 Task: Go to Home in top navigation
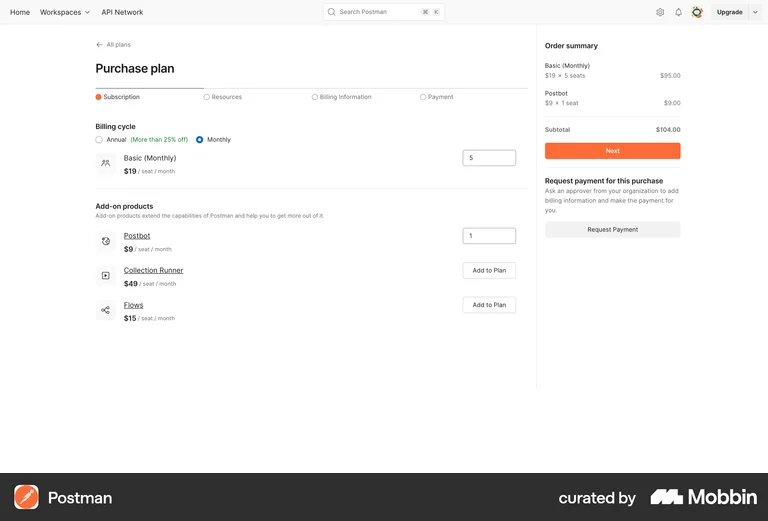click(20, 12)
